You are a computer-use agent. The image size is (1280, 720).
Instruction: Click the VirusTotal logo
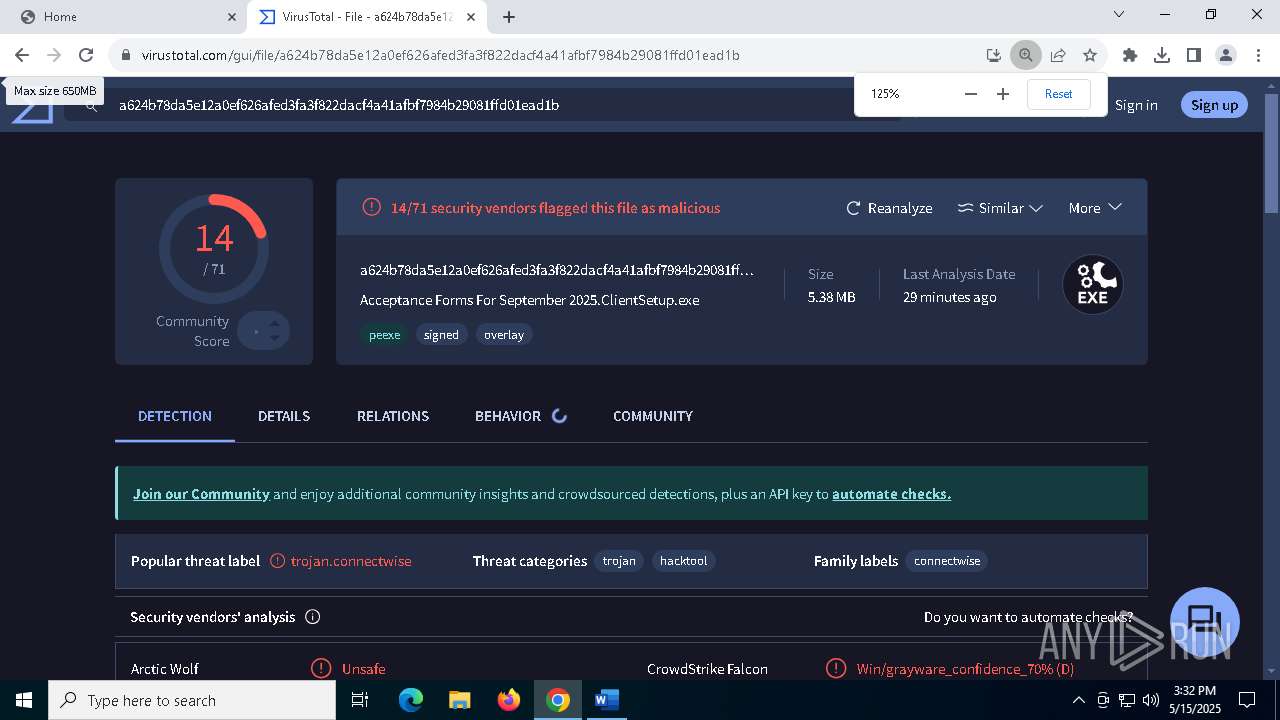32,112
